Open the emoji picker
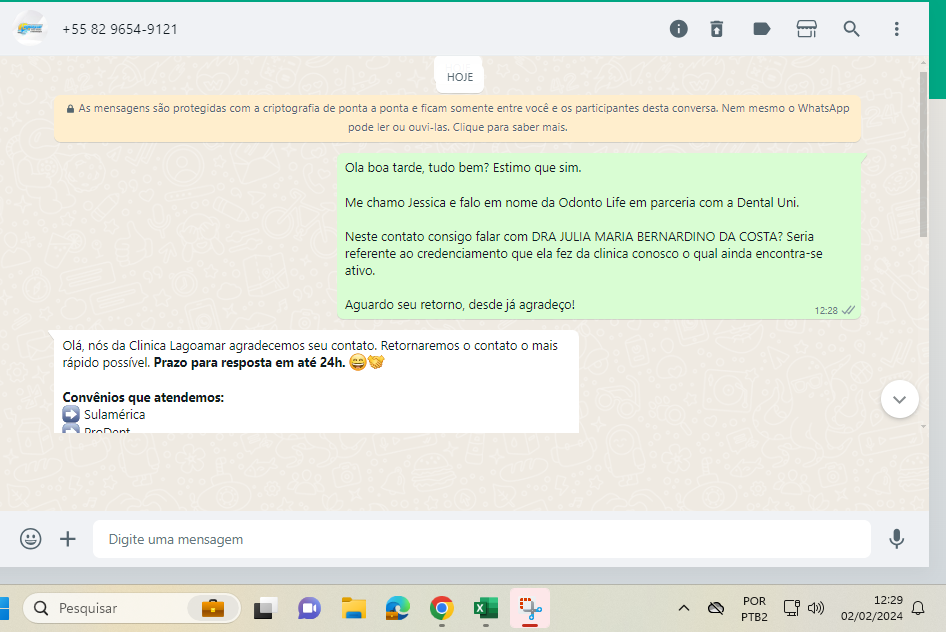 pyautogui.click(x=30, y=539)
